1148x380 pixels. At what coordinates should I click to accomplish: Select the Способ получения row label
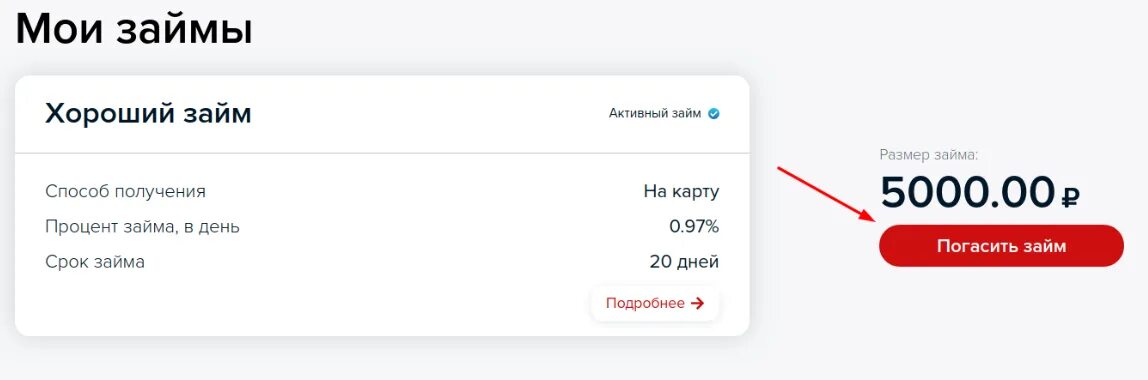(125, 192)
